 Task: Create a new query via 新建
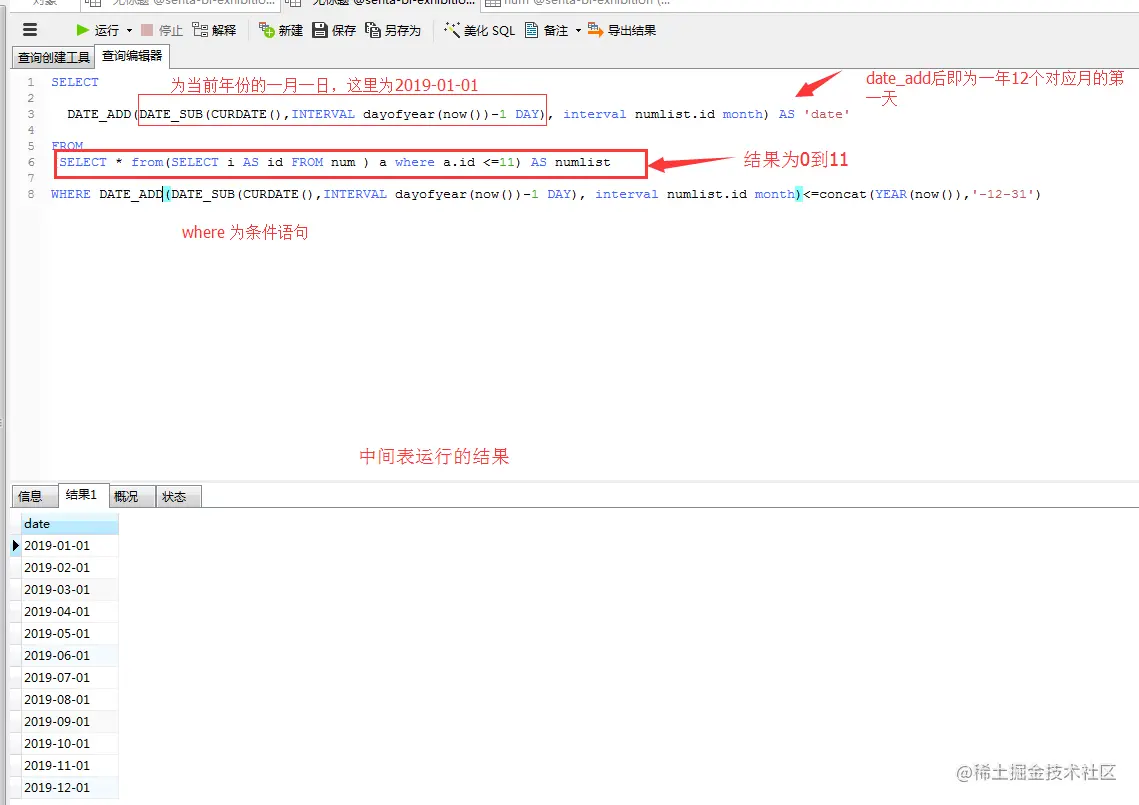279,30
